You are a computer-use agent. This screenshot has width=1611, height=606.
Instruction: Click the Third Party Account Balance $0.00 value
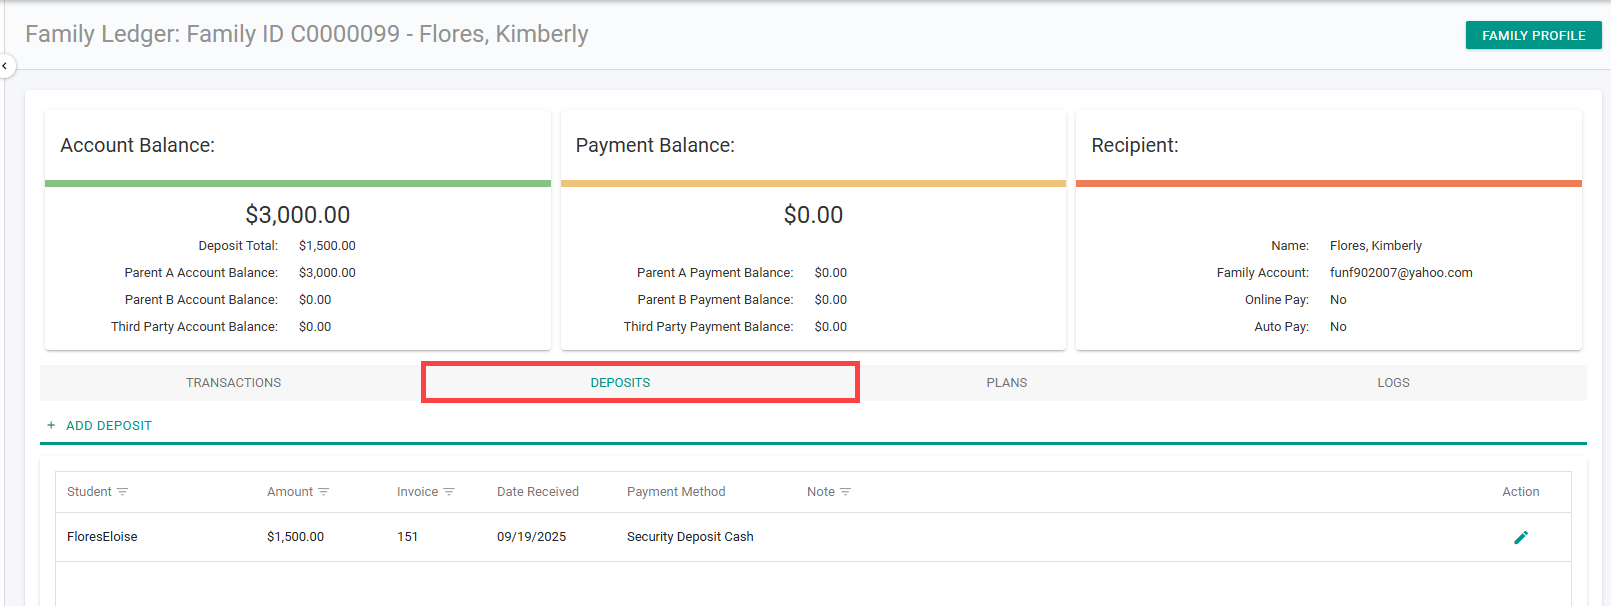(x=315, y=327)
